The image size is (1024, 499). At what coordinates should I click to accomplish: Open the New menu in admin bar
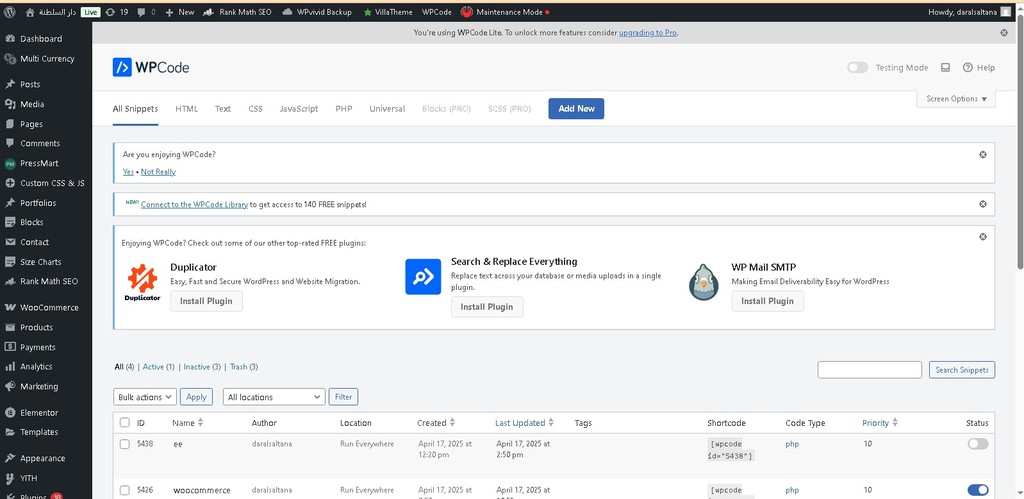point(180,12)
